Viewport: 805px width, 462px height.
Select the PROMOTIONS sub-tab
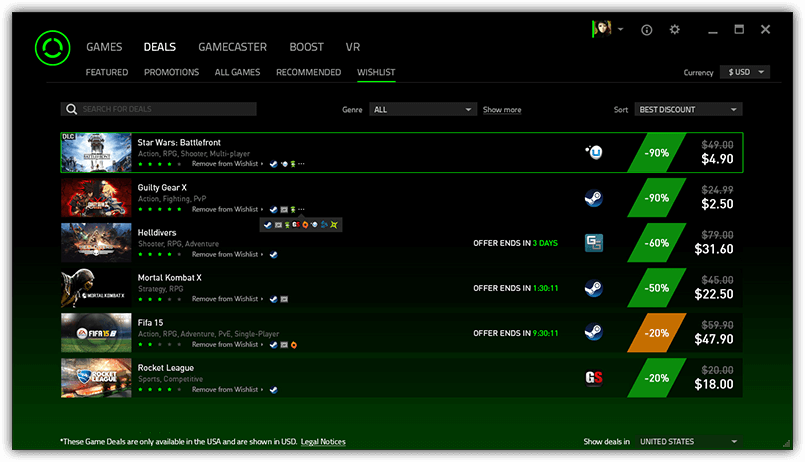point(171,72)
